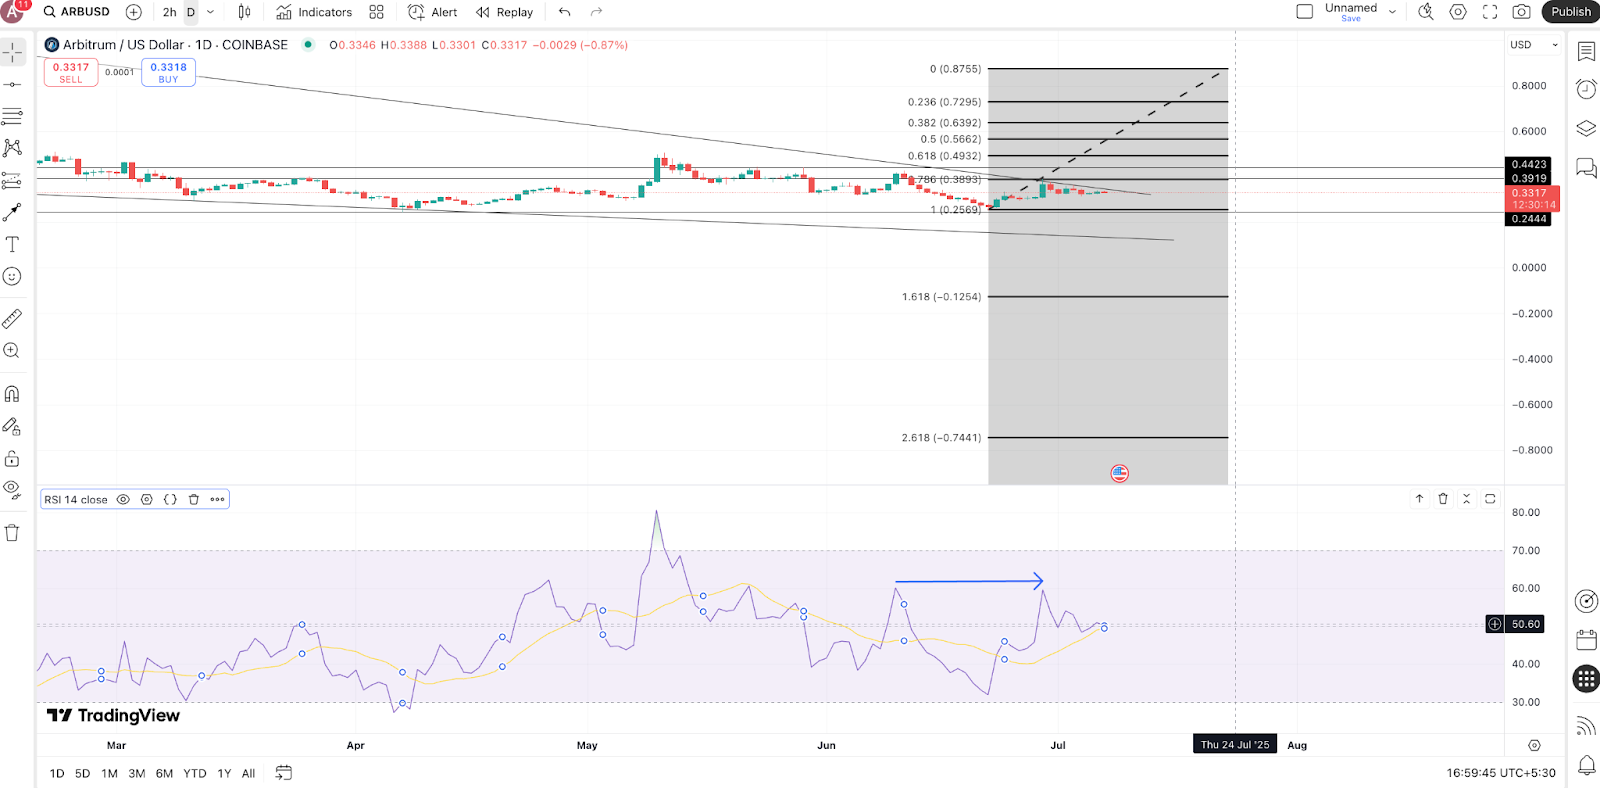Open the chats panel
The height and width of the screenshot is (788, 1600).
coord(1586,167)
